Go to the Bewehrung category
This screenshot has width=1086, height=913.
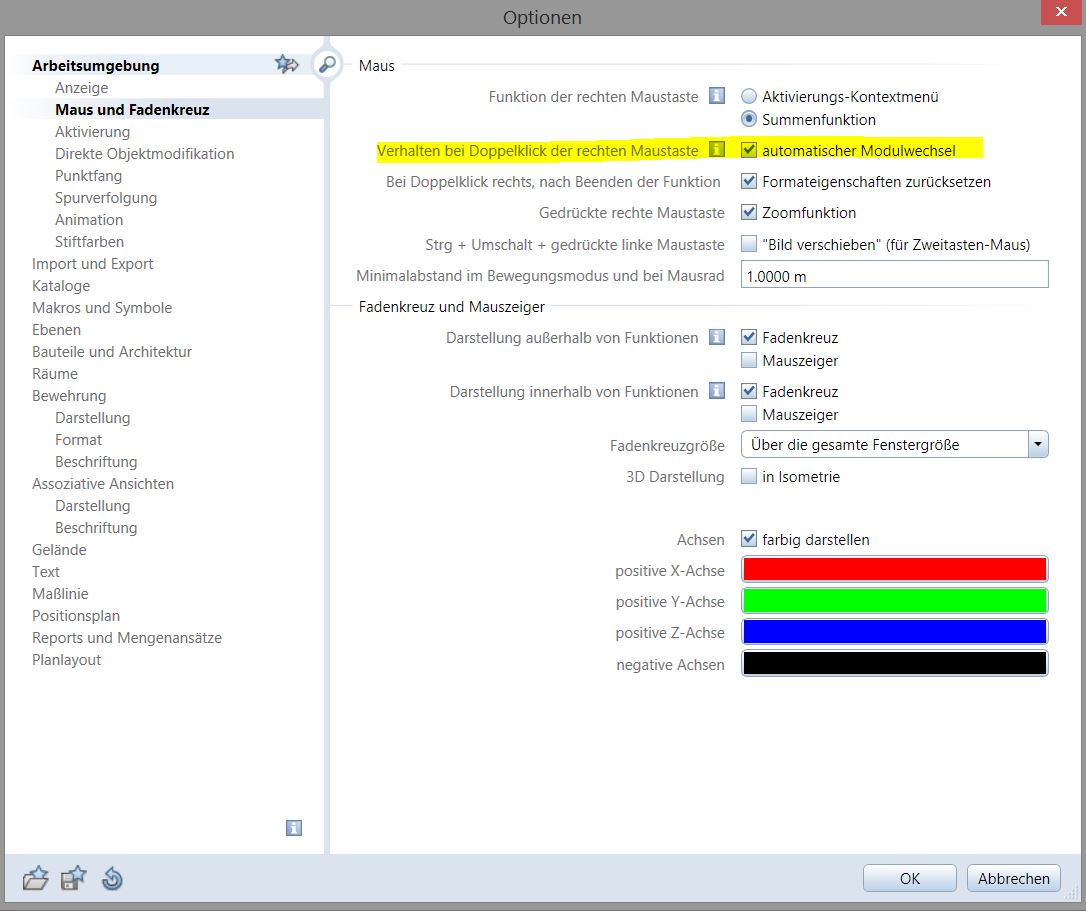click(x=69, y=396)
